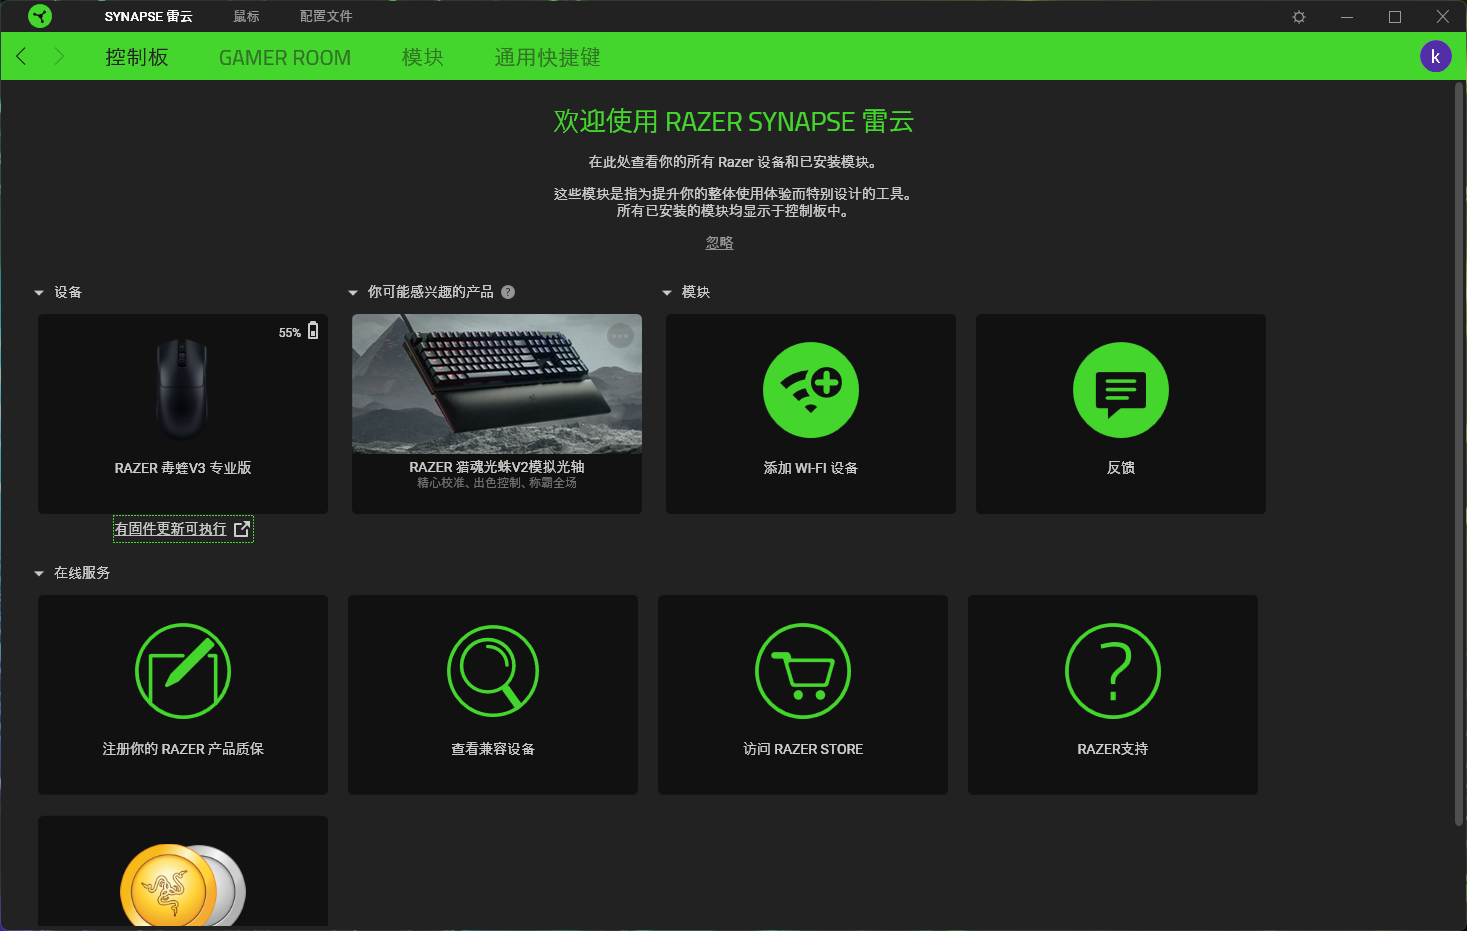
Task: Open the settings gear in title bar
Action: tap(1299, 17)
